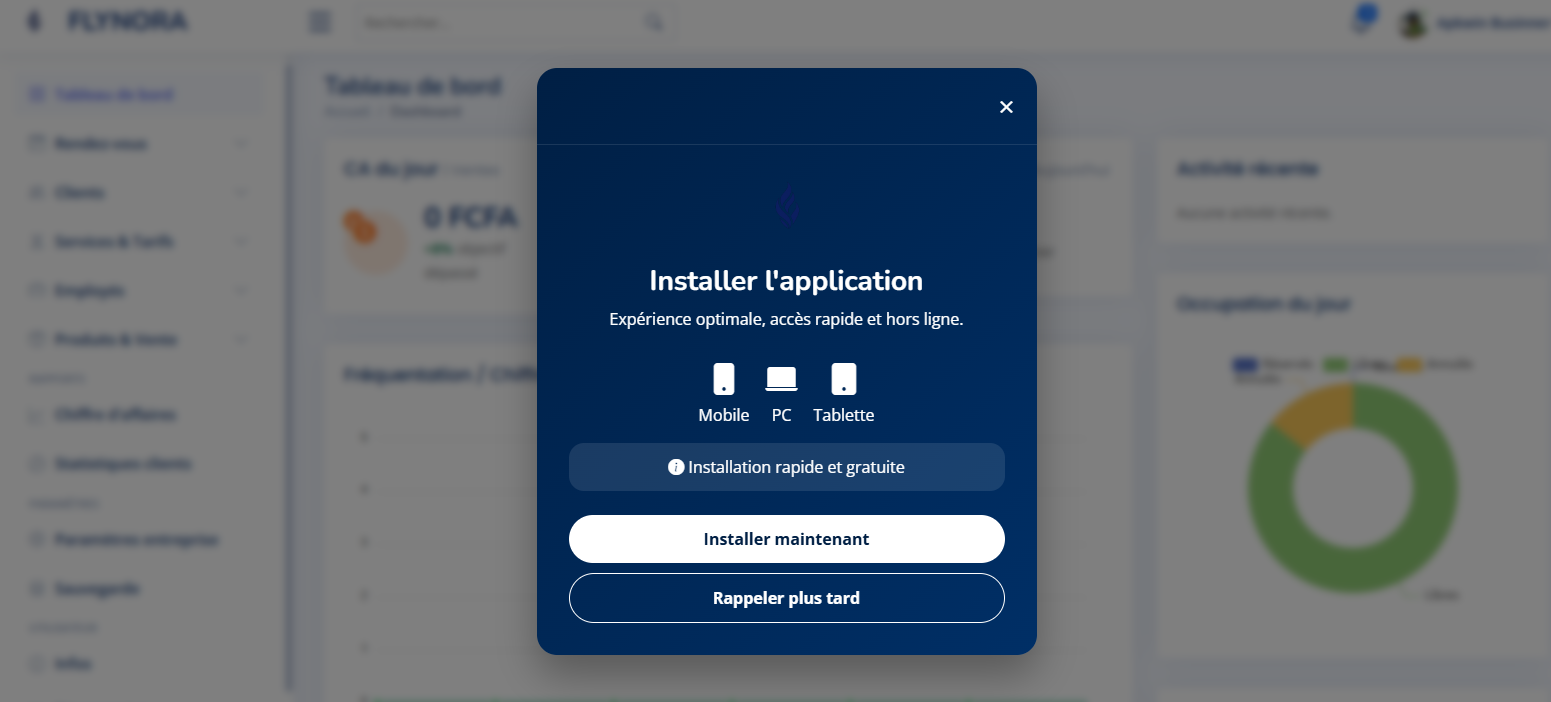Toggle the hamburger menu in background header
The image size is (1551, 702).
pos(320,22)
